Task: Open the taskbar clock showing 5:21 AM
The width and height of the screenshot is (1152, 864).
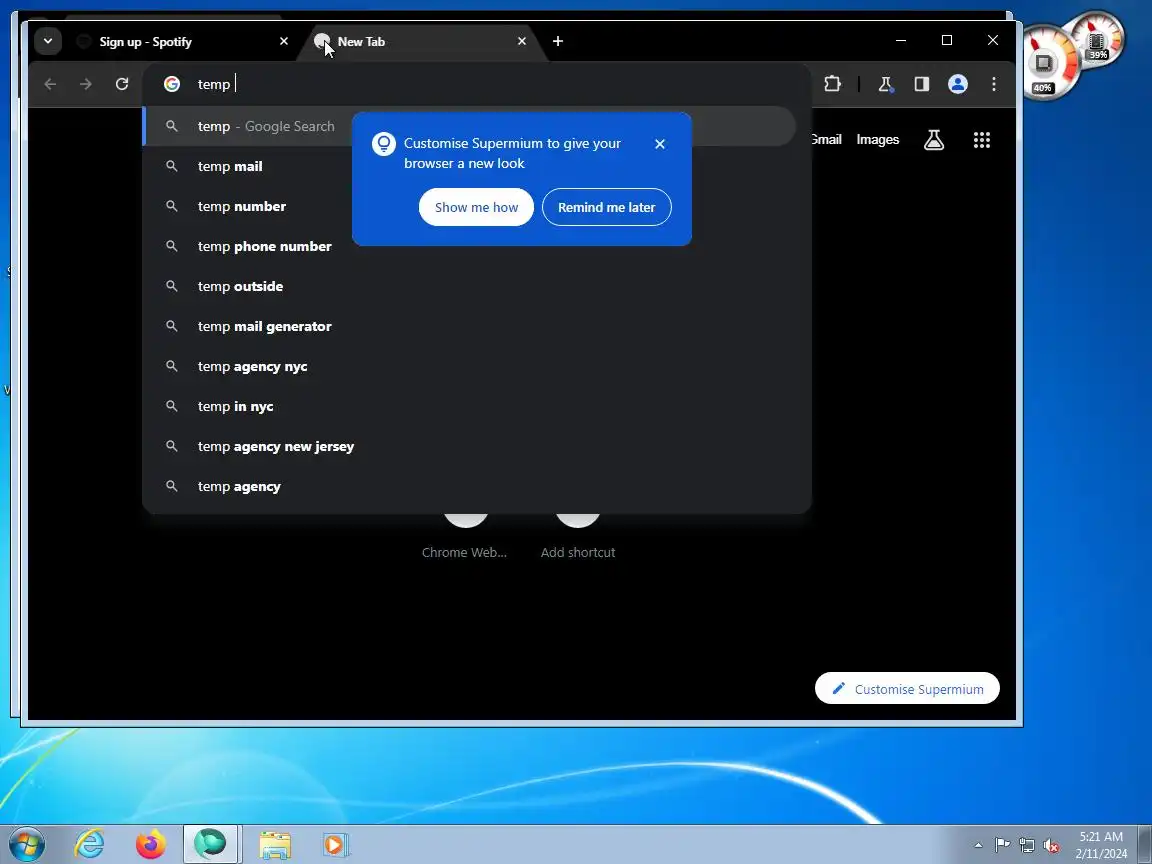Action: click(1101, 845)
